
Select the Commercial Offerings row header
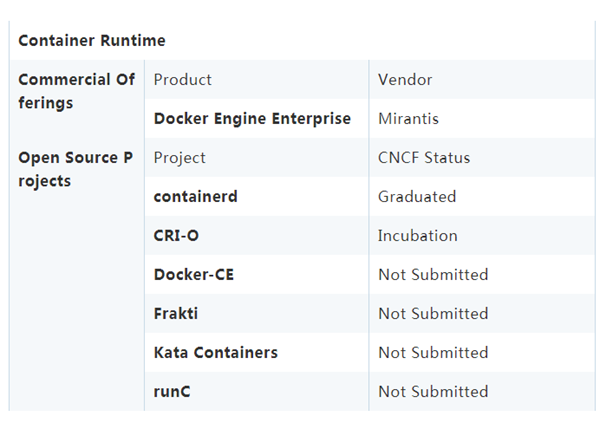(76, 91)
